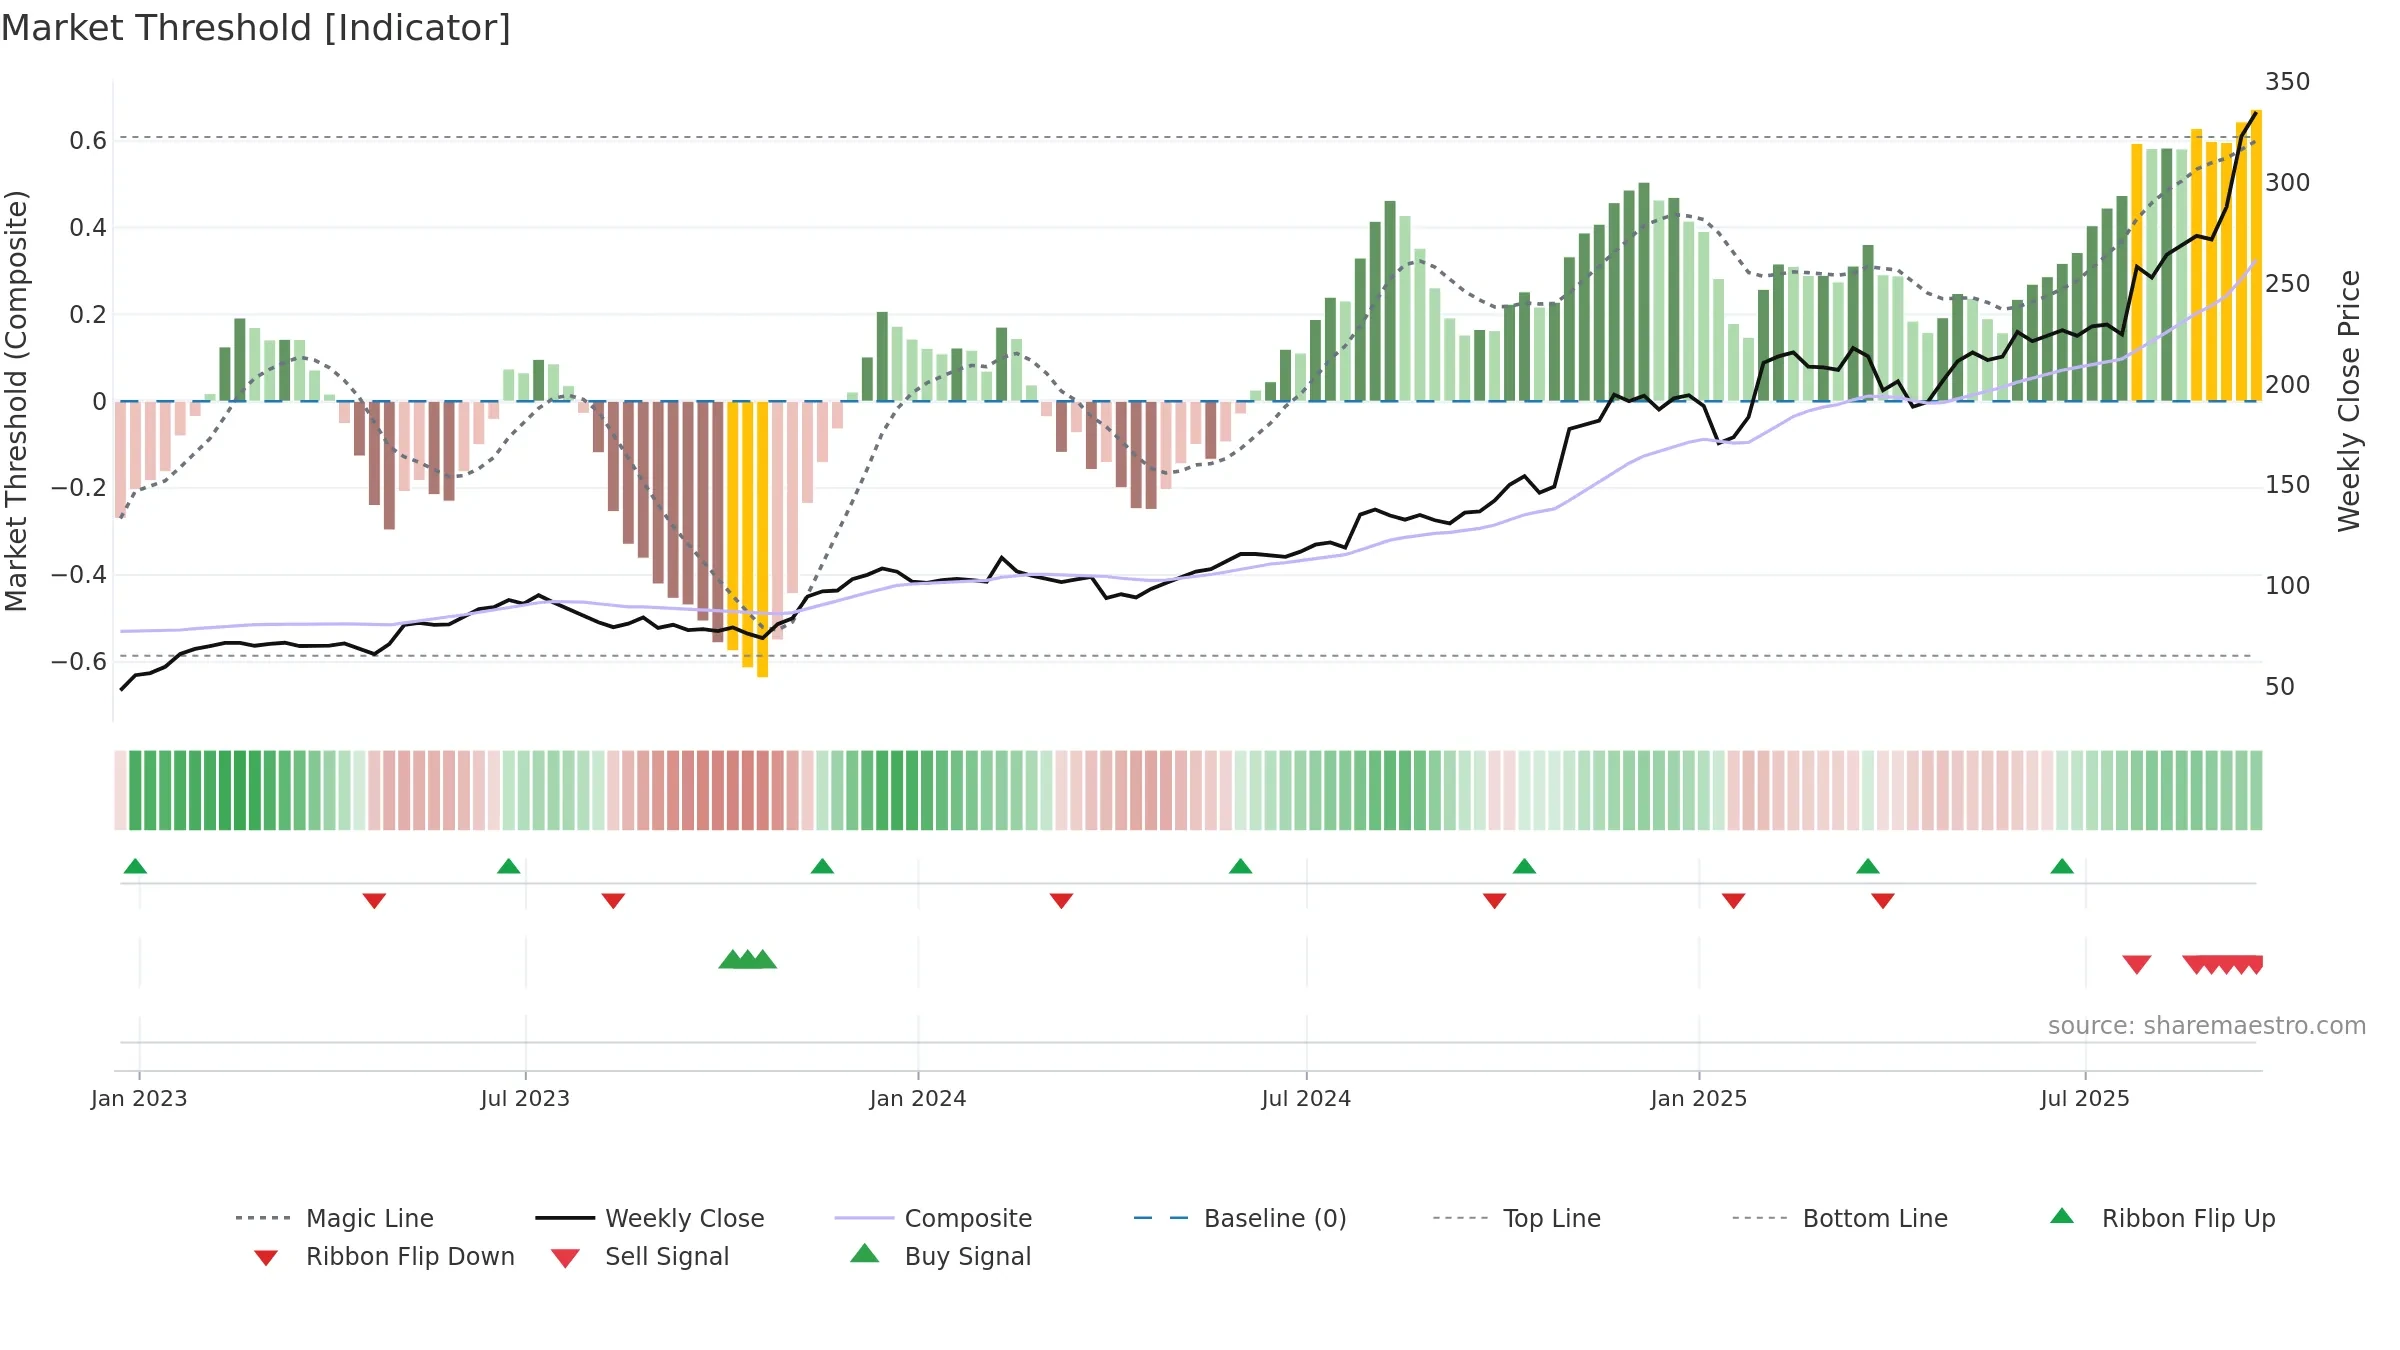Click the Jul 2025 x-axis label
The height and width of the screenshot is (1350, 2400).
[2085, 1098]
